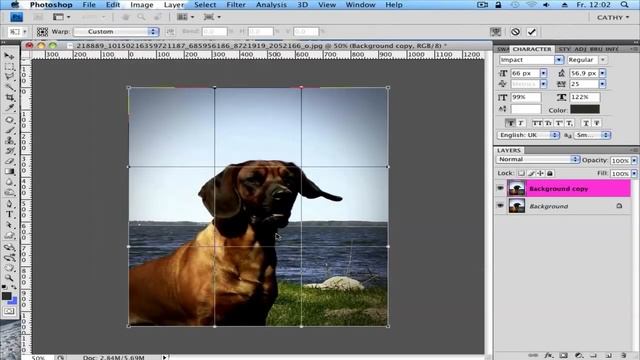
Task: Click the Background copy layer thumbnail
Action: point(516,189)
